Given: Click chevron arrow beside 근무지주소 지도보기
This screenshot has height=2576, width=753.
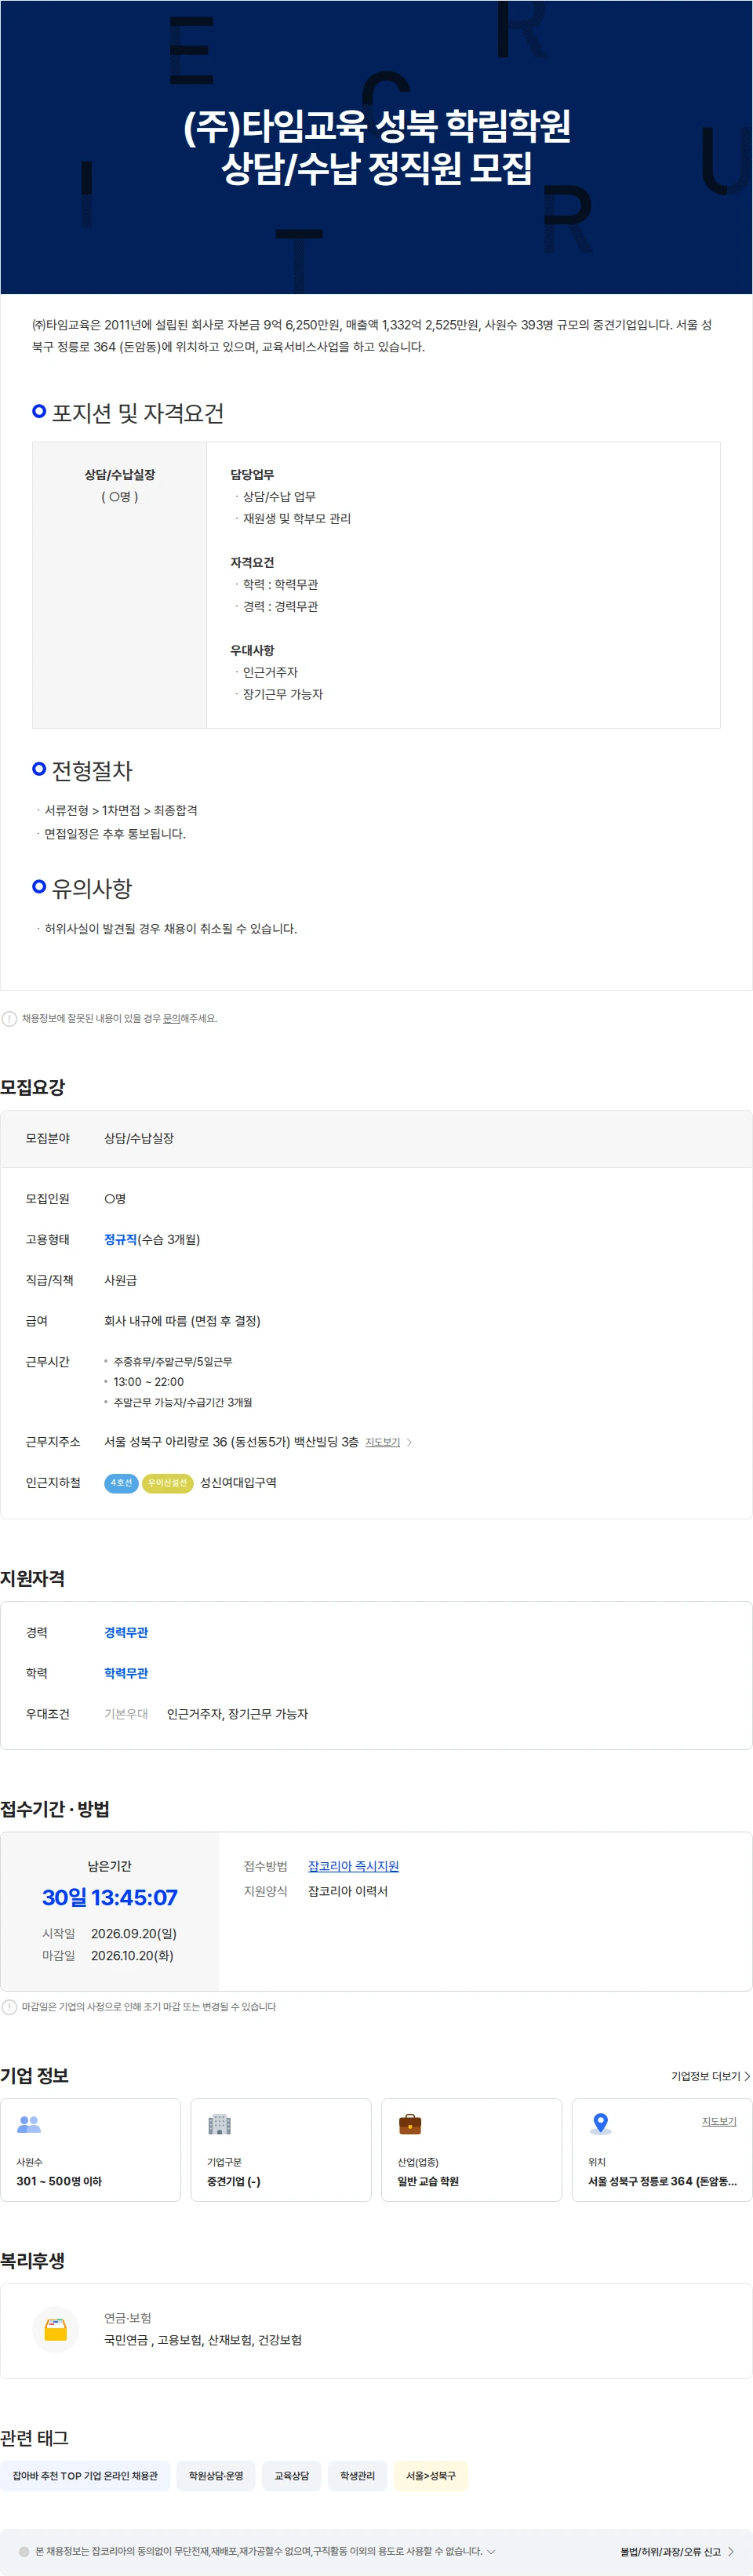Looking at the screenshot, I should [409, 1442].
